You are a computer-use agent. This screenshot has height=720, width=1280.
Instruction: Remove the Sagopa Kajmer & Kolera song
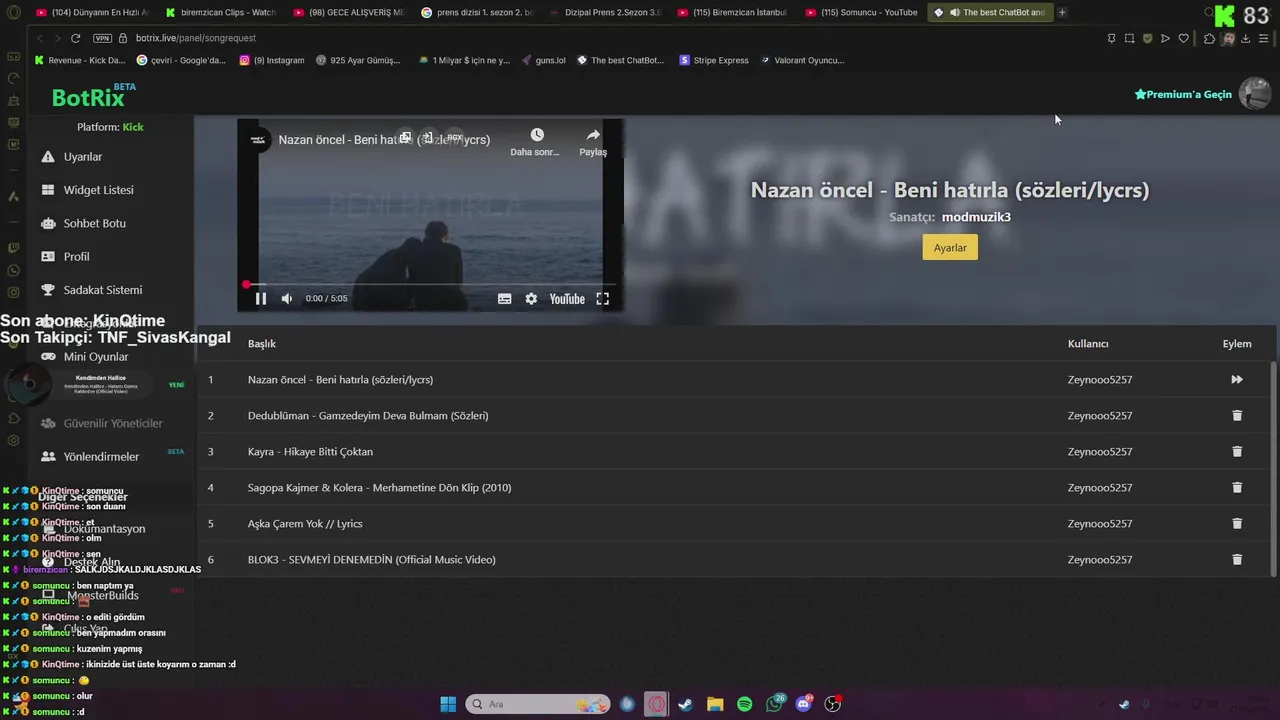(x=1237, y=487)
